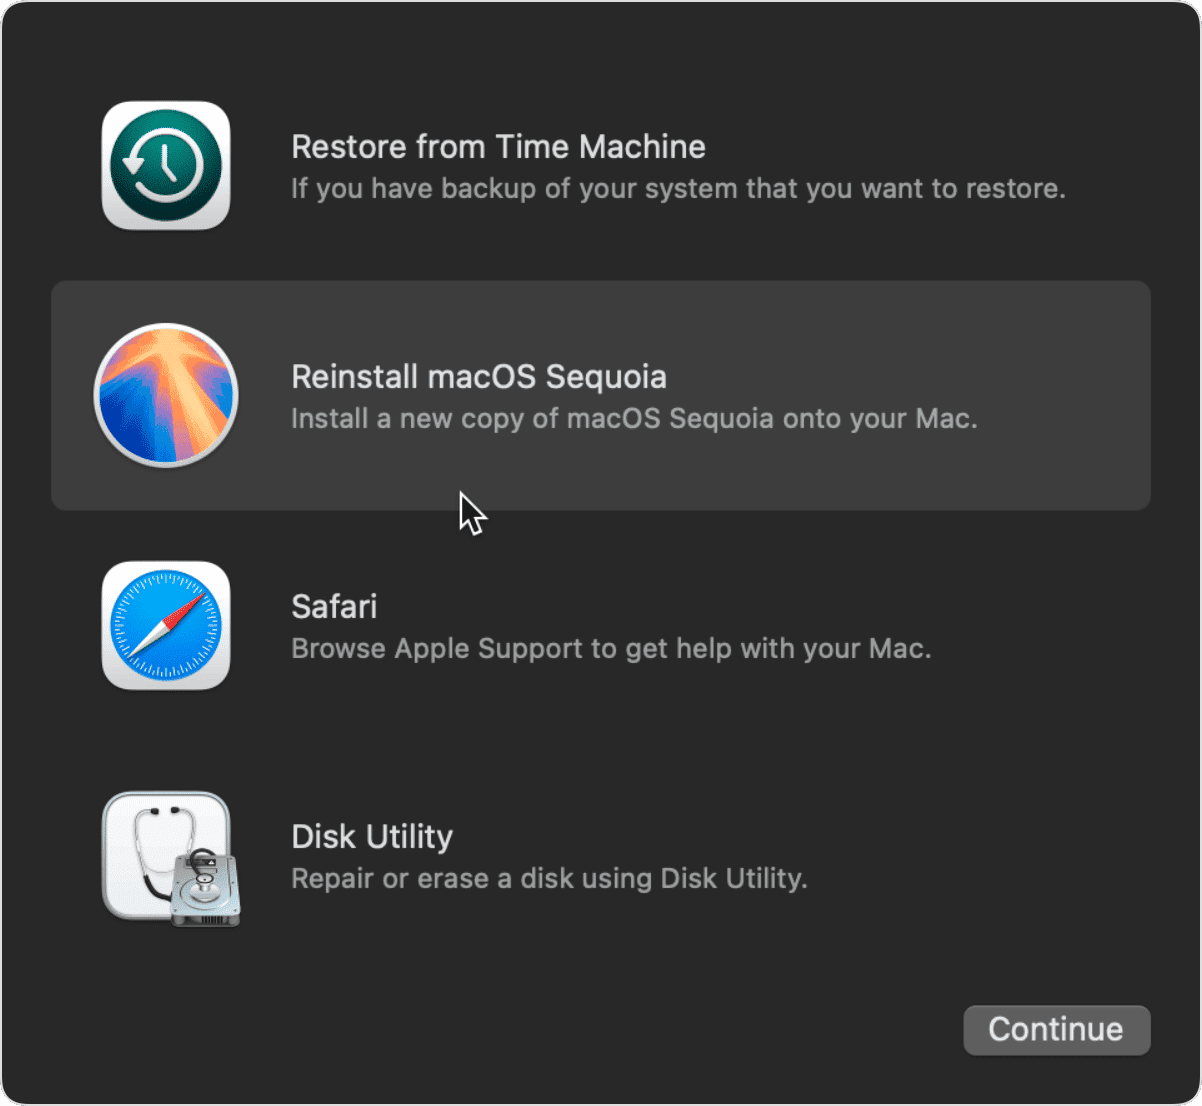Screen dimensions: 1202x1106
Task: Select the green Time Machine clock icon
Action: (x=165, y=164)
